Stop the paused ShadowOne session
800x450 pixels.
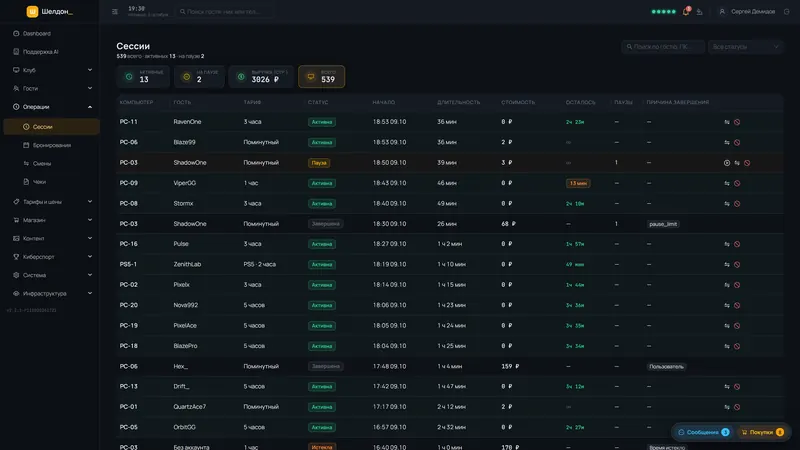747,163
